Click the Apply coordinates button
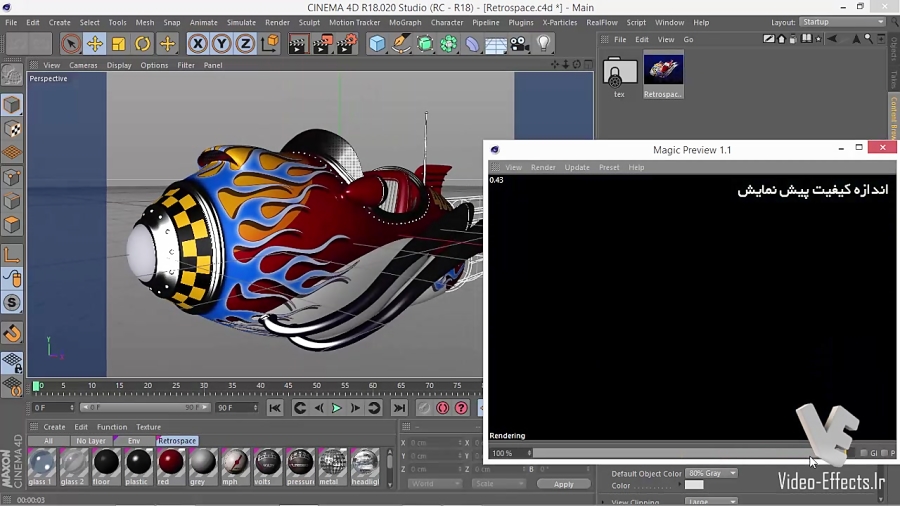 pyautogui.click(x=564, y=484)
